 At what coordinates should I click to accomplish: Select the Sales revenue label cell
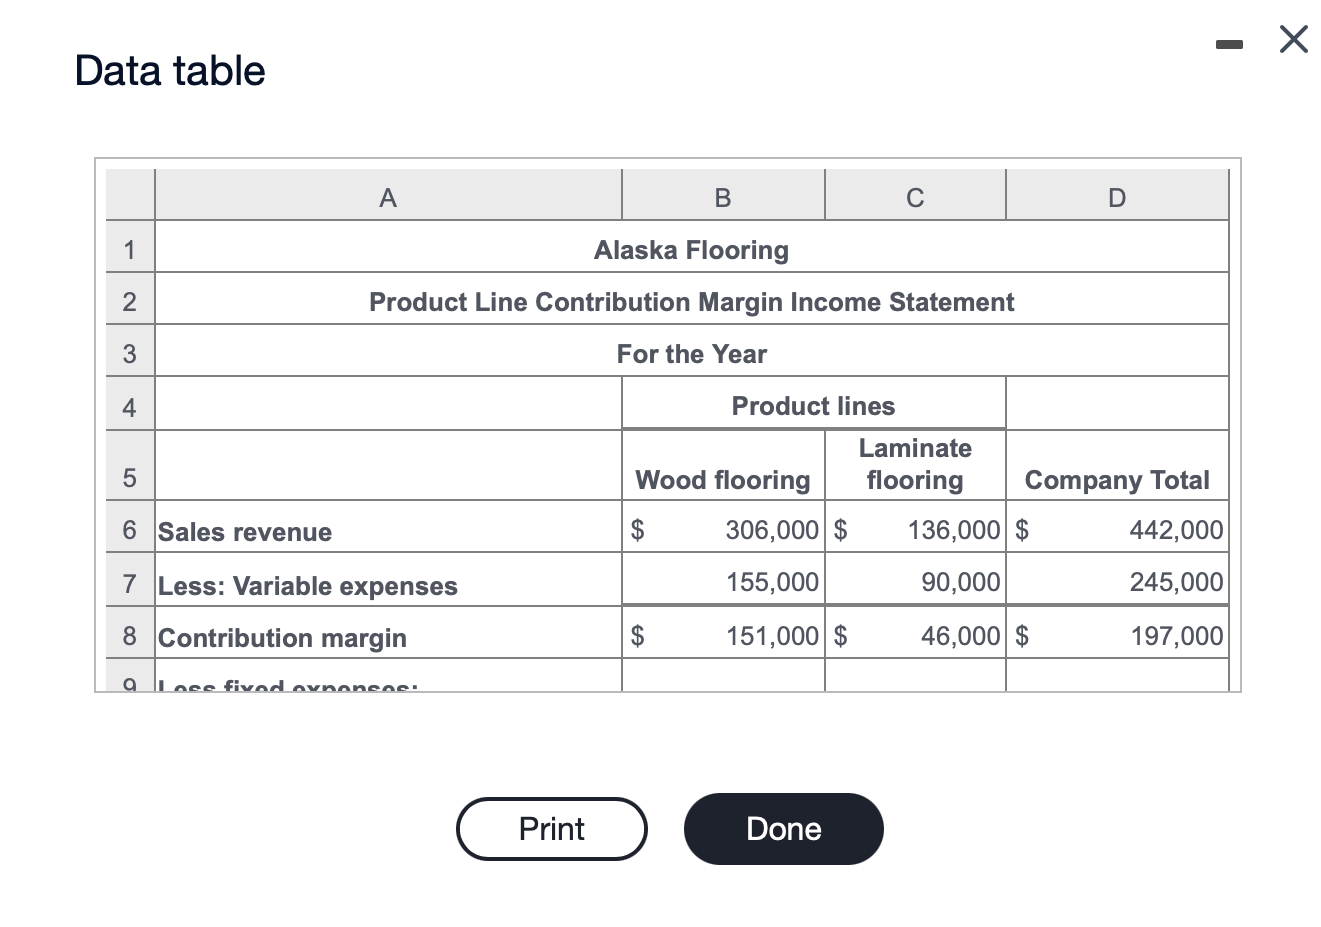pos(244,532)
